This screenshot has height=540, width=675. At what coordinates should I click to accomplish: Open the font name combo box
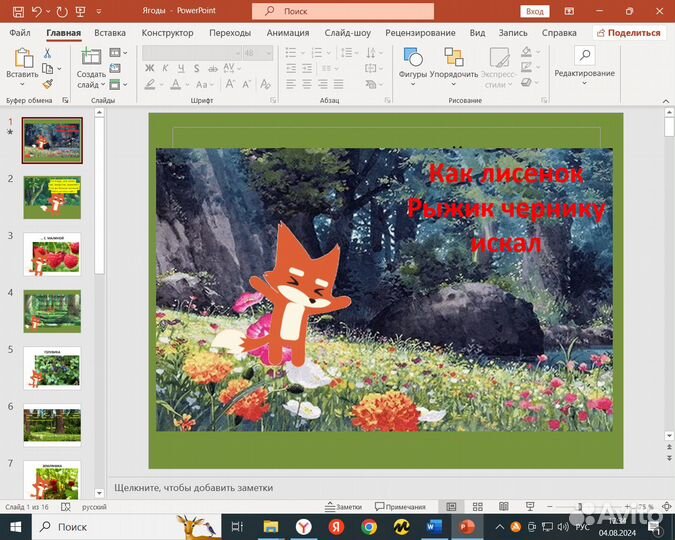192,53
